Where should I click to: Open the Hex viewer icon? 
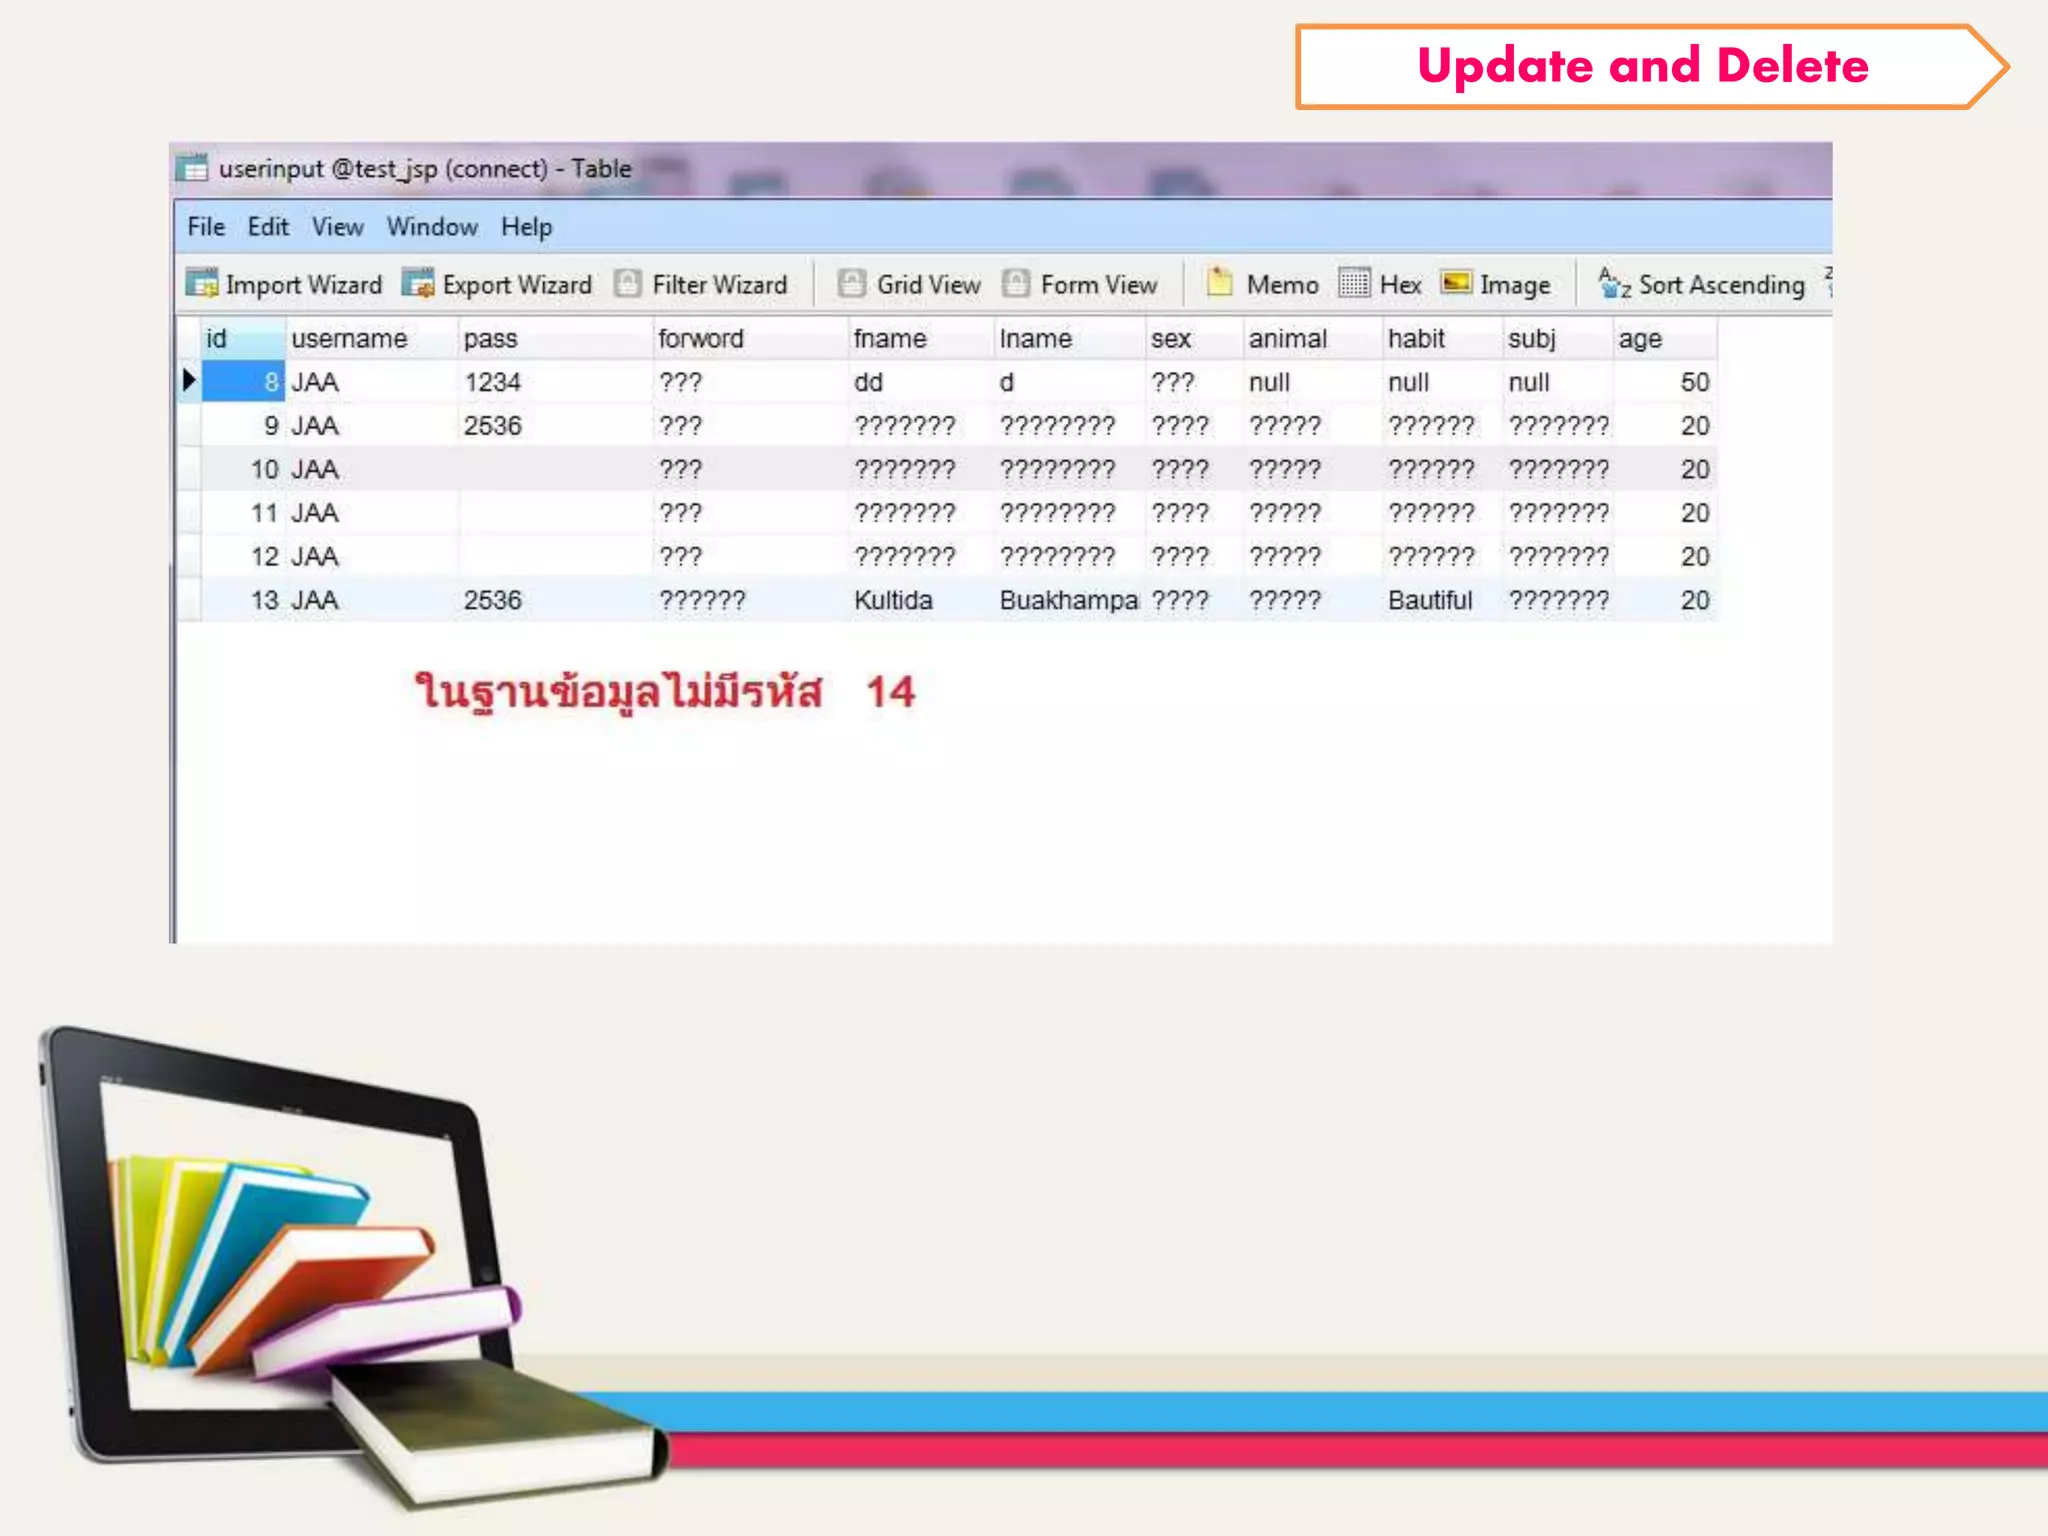pyautogui.click(x=1354, y=283)
